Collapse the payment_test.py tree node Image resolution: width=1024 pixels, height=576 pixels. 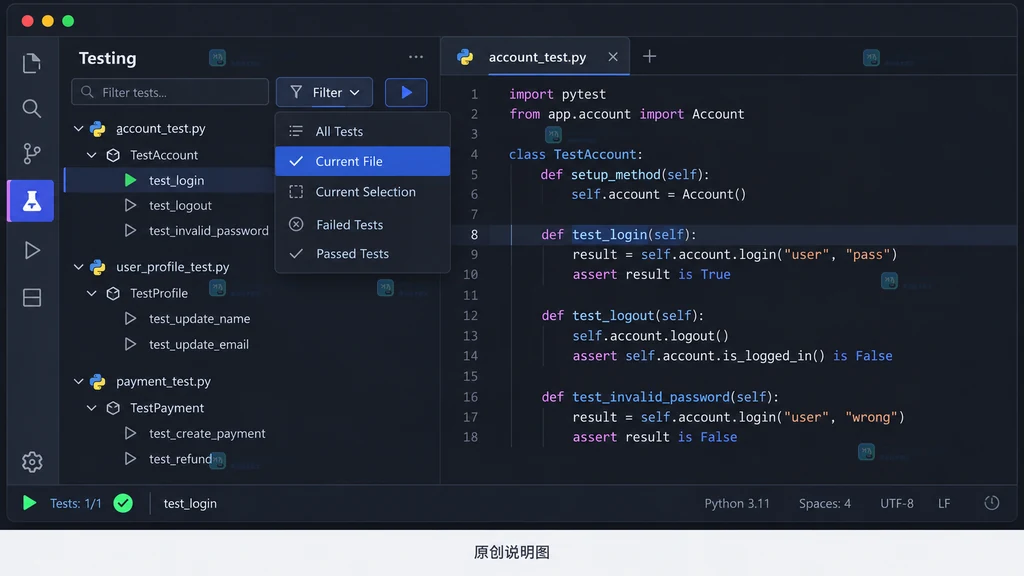[x=78, y=381]
